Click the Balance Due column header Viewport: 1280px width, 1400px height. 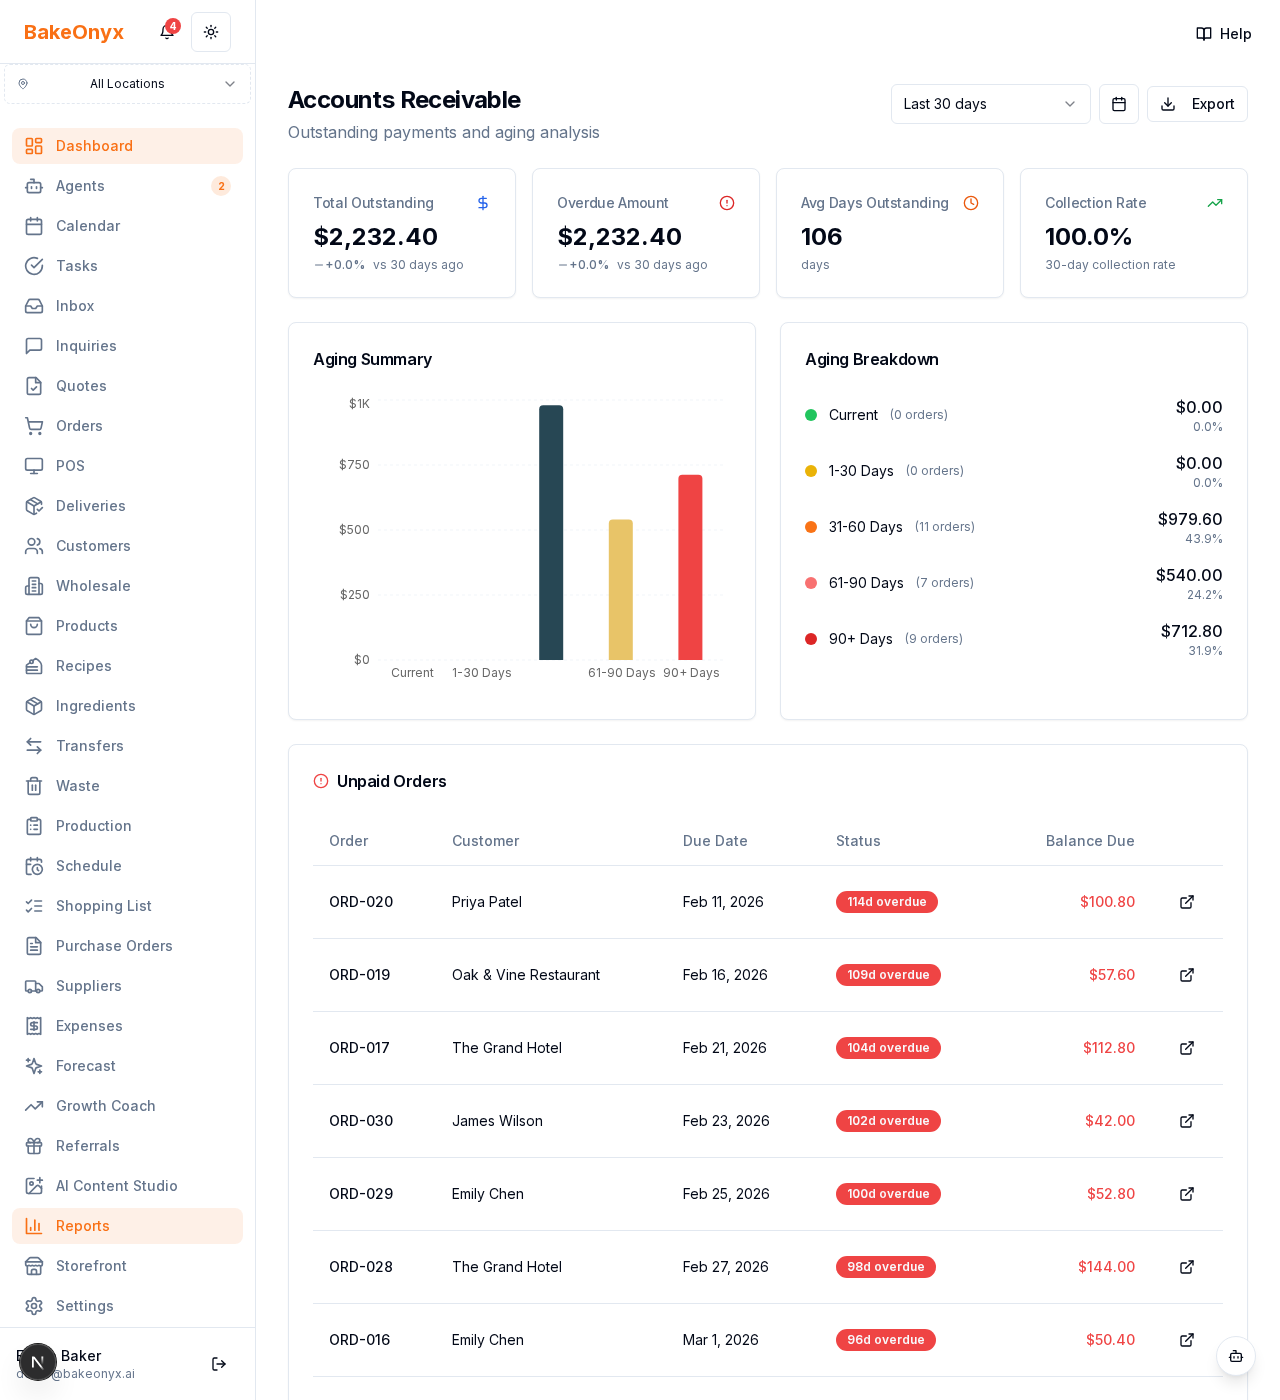coord(1090,841)
